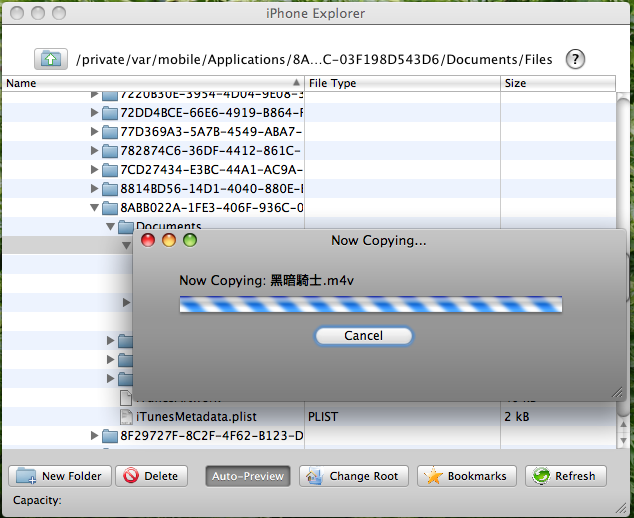Minimize the Now Copying dialog

(x=169, y=240)
